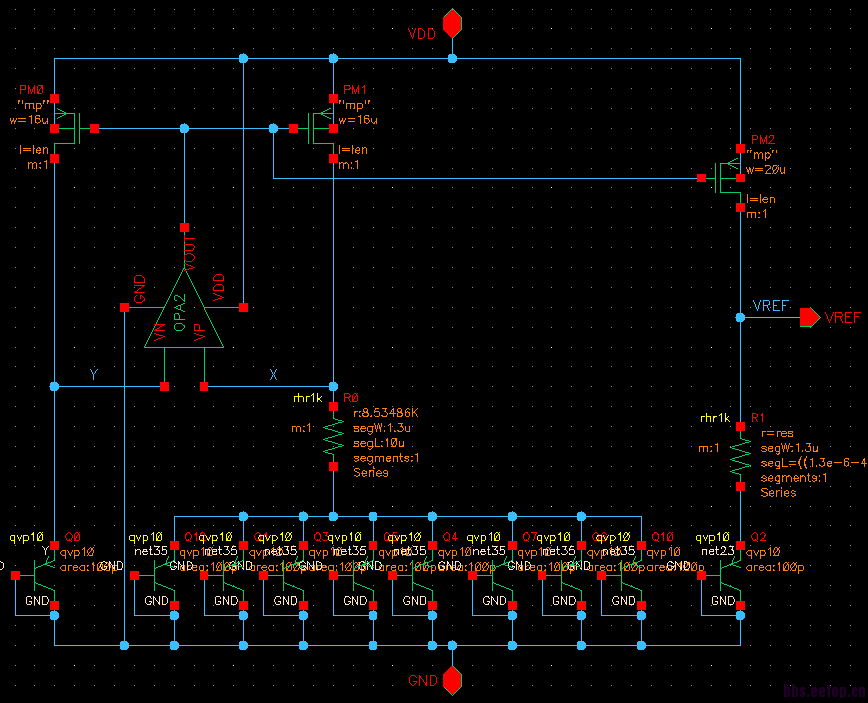Click the w=16u parameter of PM1
This screenshot has height=703, width=868.
358,120
